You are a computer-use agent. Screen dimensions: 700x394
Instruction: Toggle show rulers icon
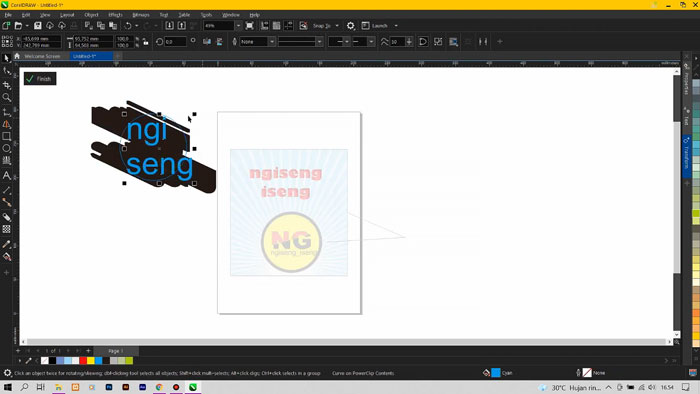(264, 26)
